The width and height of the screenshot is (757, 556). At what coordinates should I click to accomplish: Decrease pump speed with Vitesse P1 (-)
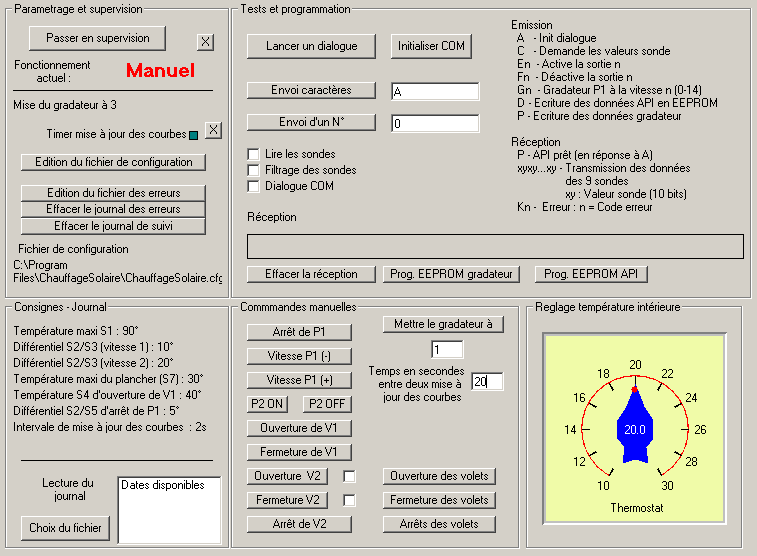pyautogui.click(x=299, y=356)
